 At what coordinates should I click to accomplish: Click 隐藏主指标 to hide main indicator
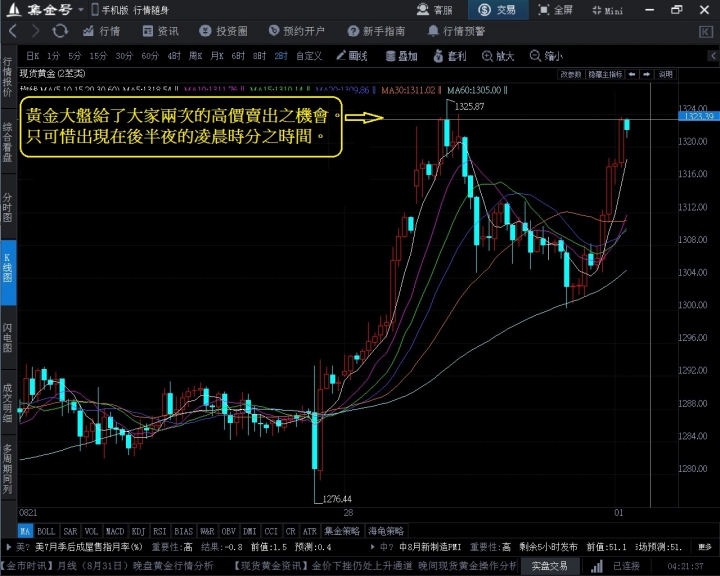(605, 74)
